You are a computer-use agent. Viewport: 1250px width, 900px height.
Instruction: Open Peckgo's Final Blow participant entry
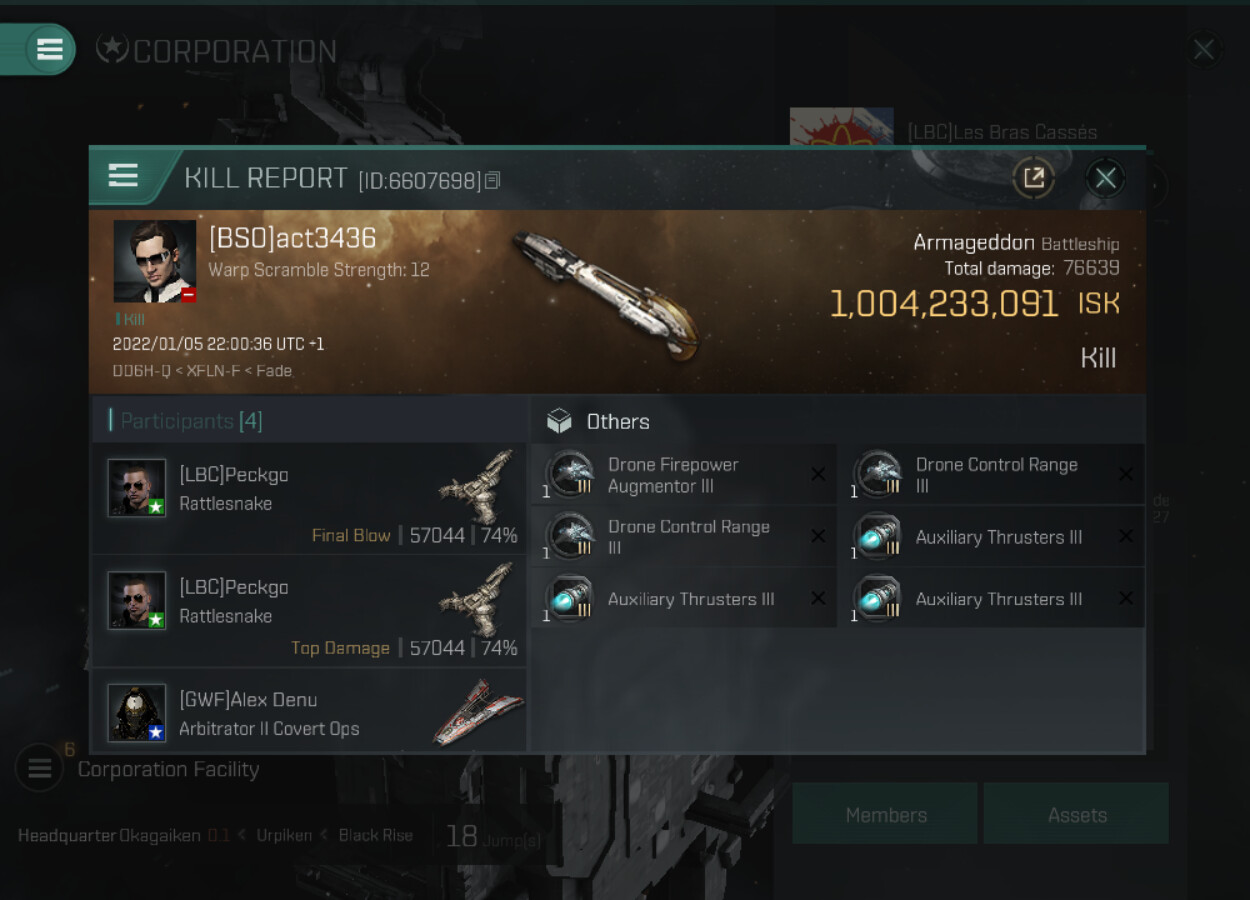(x=309, y=499)
